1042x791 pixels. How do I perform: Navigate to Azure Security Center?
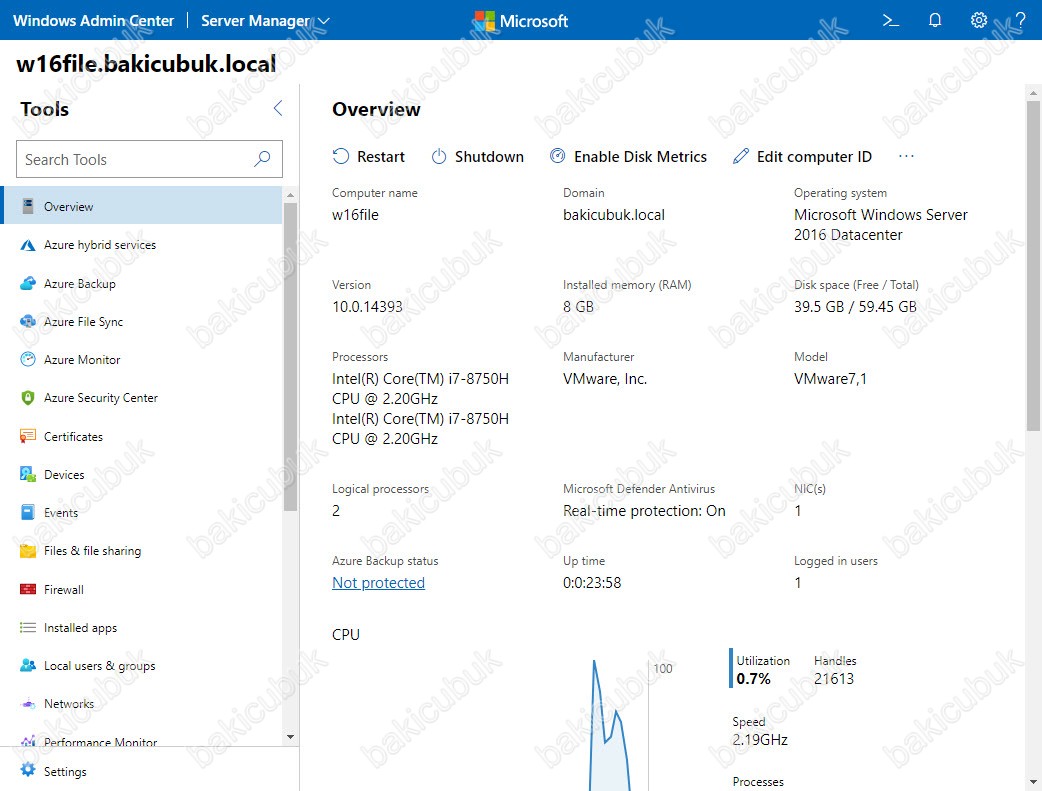click(x=143, y=397)
